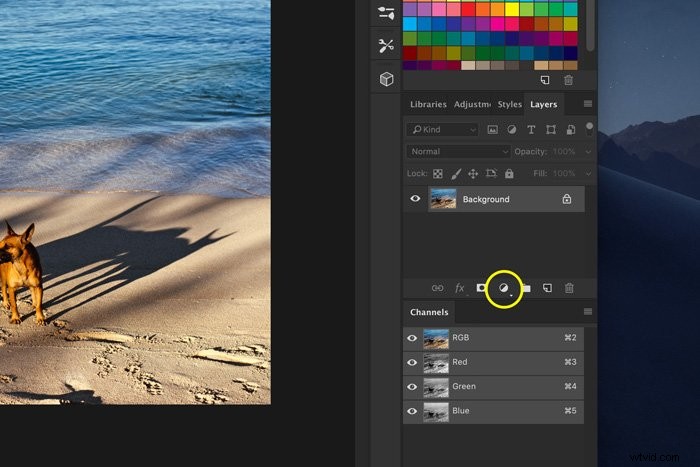The height and width of the screenshot is (467, 700).
Task: Filter layers by shape layers icon
Action: [x=551, y=129]
